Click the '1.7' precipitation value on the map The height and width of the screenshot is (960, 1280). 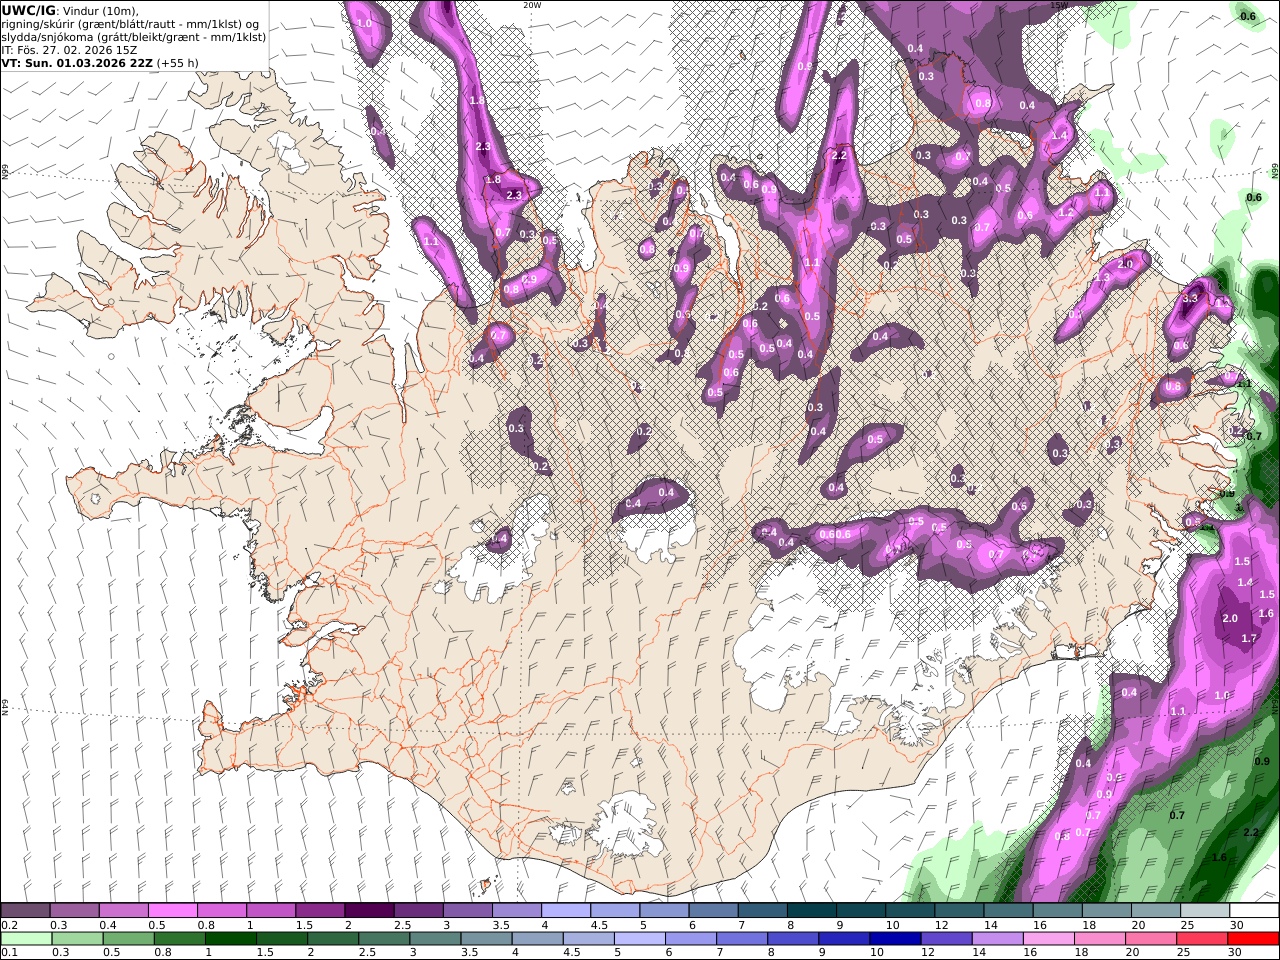1249,638
